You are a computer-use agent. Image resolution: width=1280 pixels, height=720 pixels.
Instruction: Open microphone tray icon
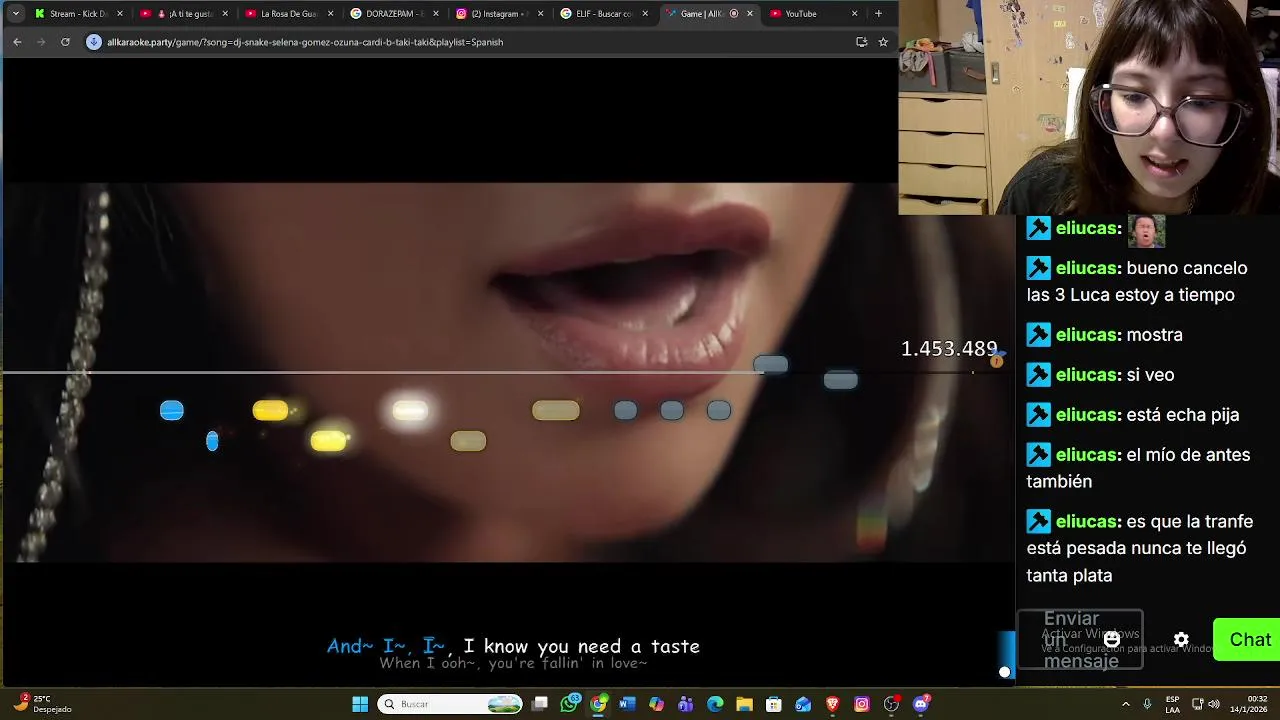pyautogui.click(x=1147, y=704)
